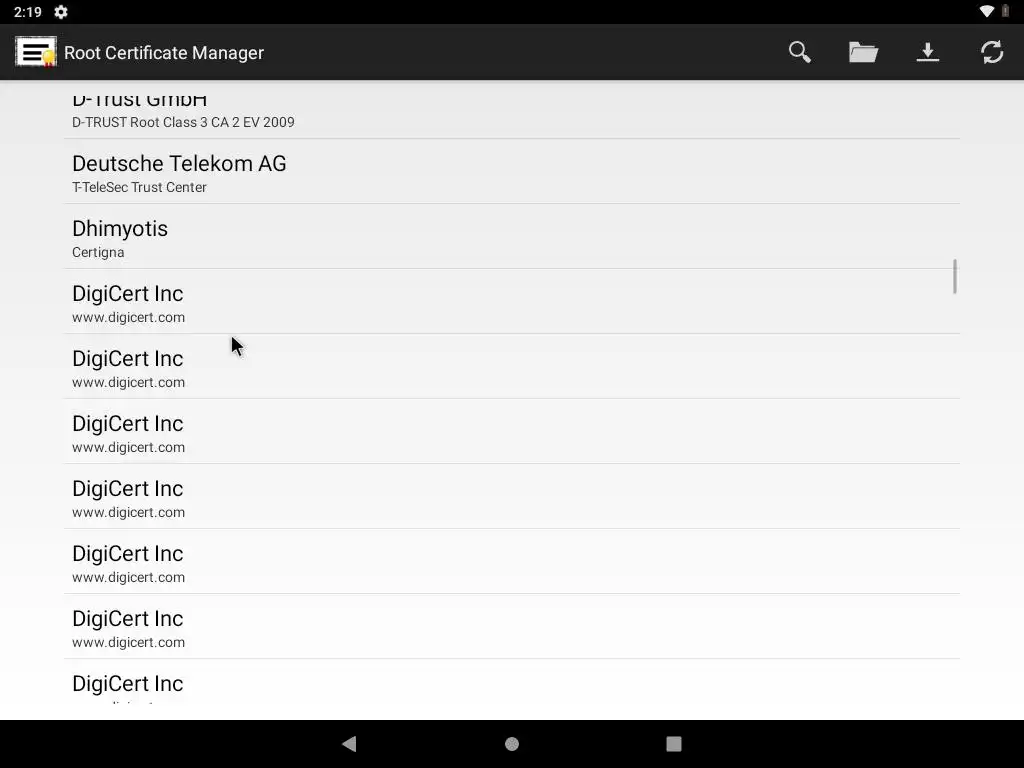Click the open folder icon
This screenshot has height=768, width=1024.
click(863, 52)
